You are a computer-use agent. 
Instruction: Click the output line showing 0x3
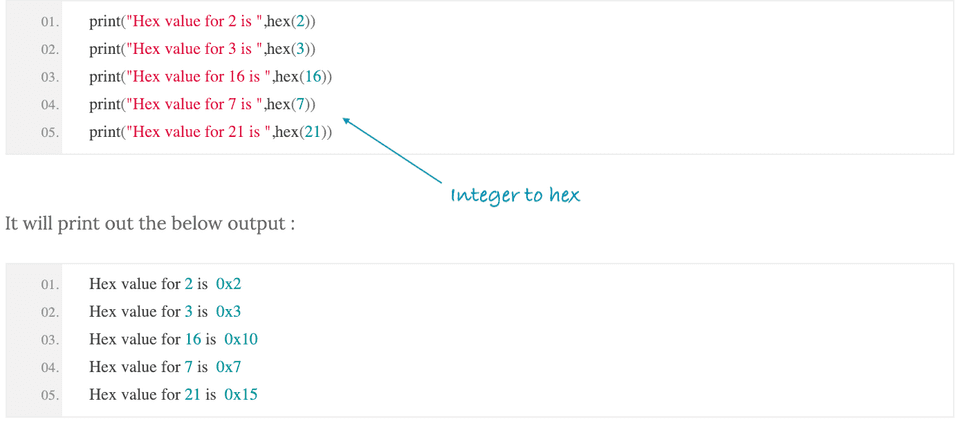[x=165, y=311]
